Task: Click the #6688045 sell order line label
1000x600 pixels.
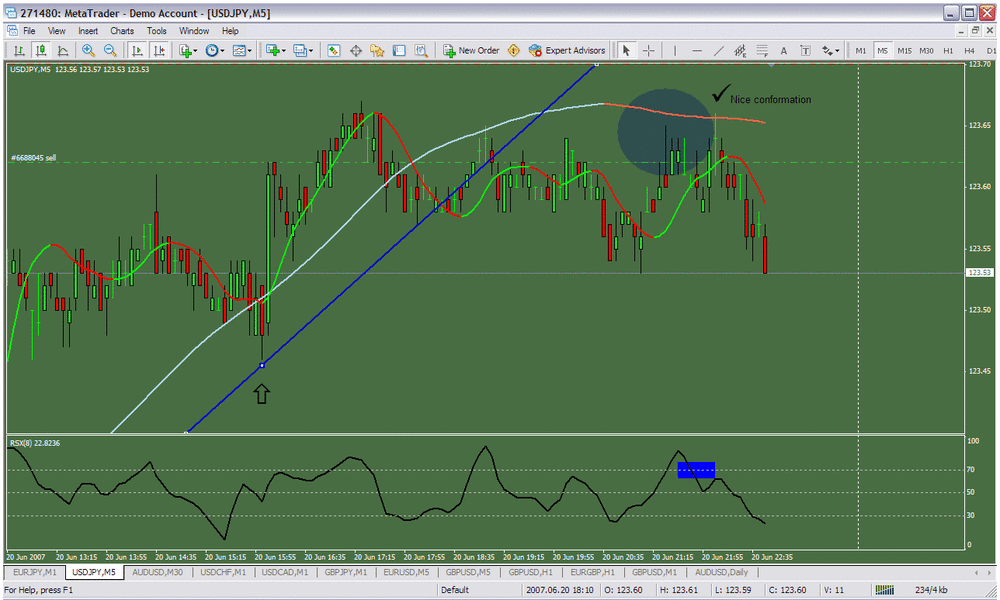Action: 33,157
